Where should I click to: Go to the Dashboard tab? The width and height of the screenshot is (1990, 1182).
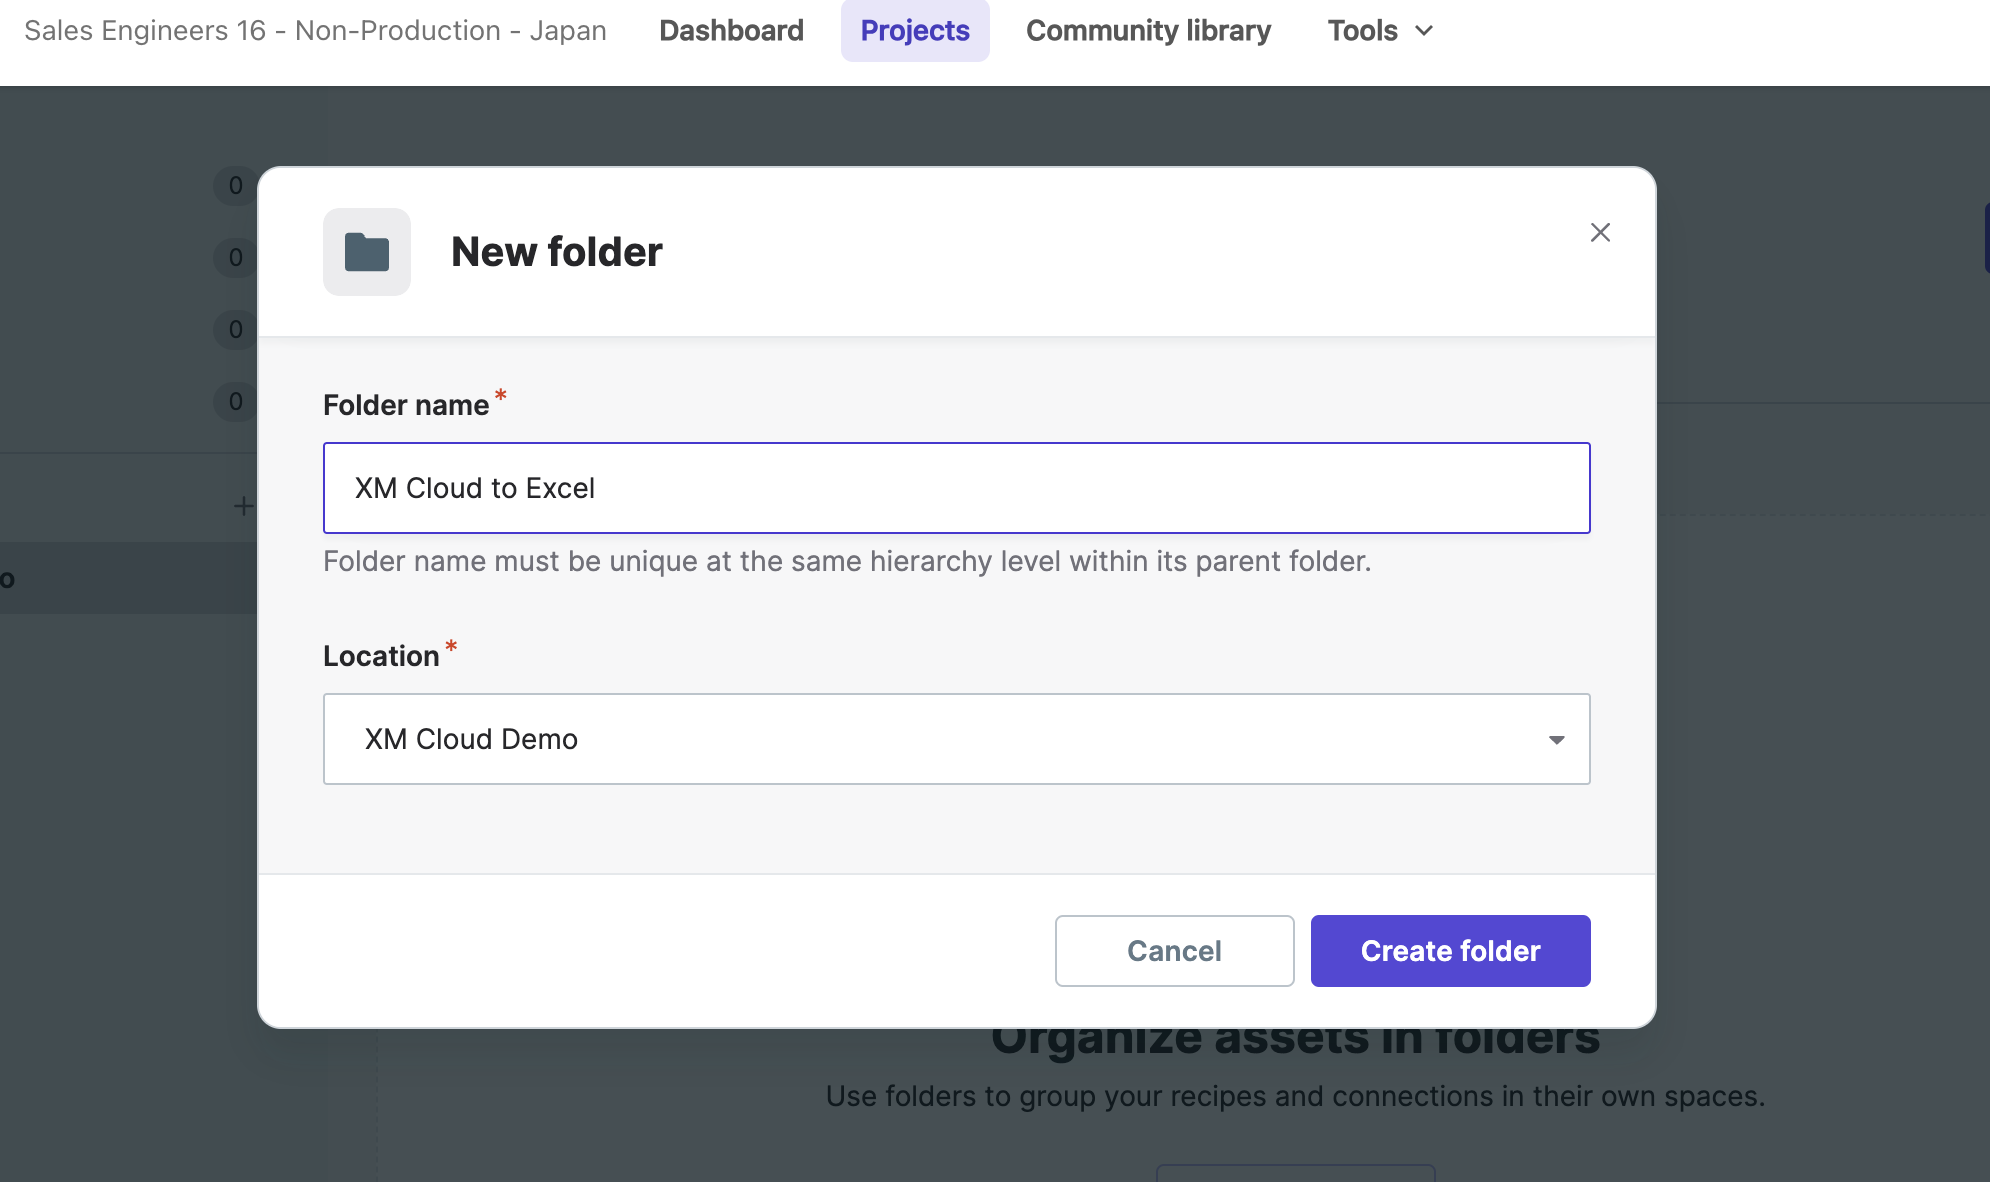[x=731, y=31]
